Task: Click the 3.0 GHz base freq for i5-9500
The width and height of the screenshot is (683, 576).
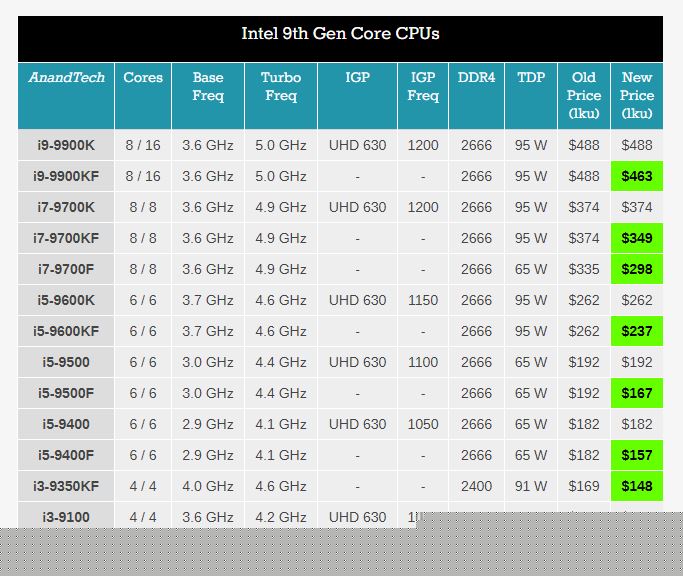Action: coord(208,362)
